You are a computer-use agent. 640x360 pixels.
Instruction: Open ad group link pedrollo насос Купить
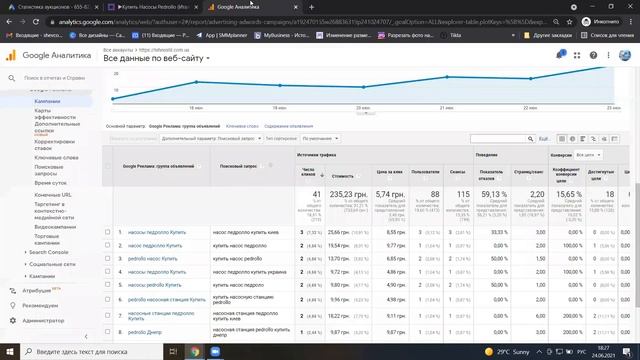[153, 259]
